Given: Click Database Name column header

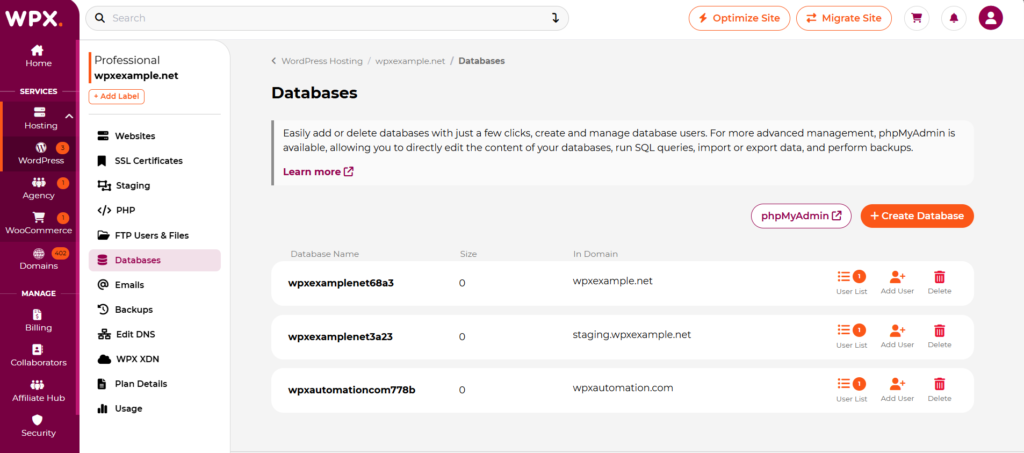Looking at the screenshot, I should pos(325,254).
